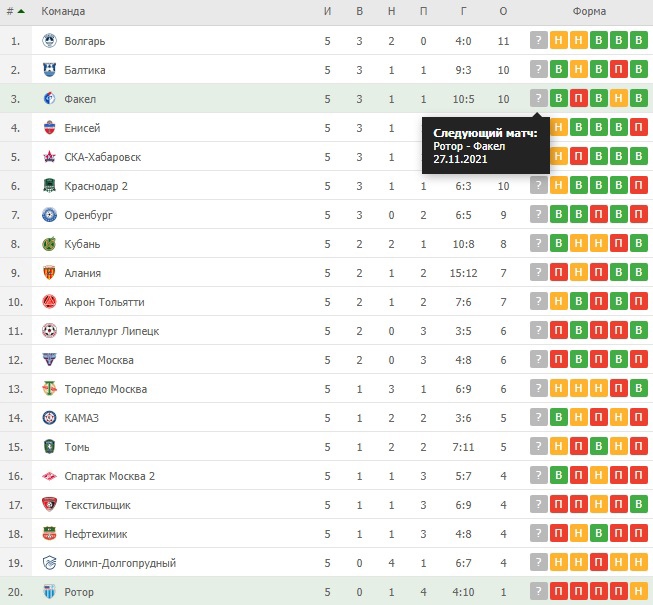
Task: Click the Томь green team emblem
Action: pos(50,447)
